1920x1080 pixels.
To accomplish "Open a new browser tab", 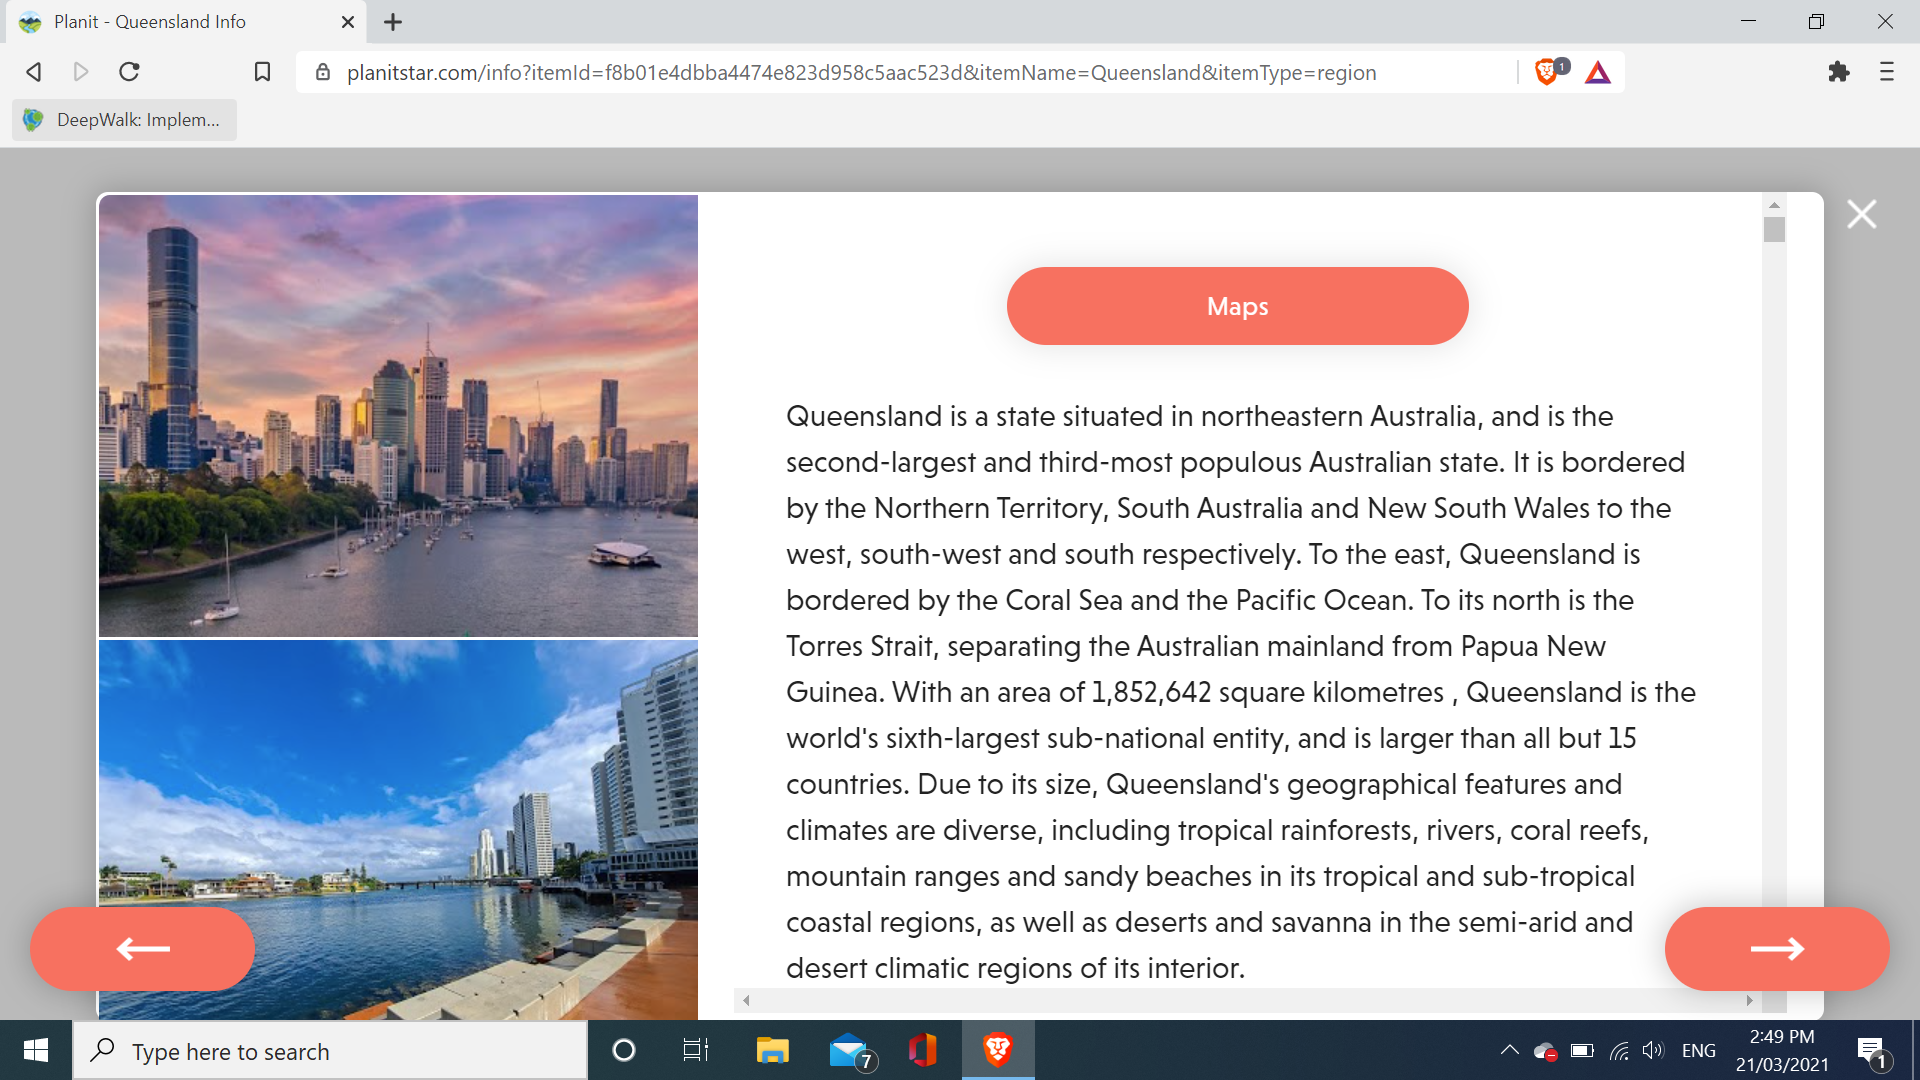I will 393,22.
